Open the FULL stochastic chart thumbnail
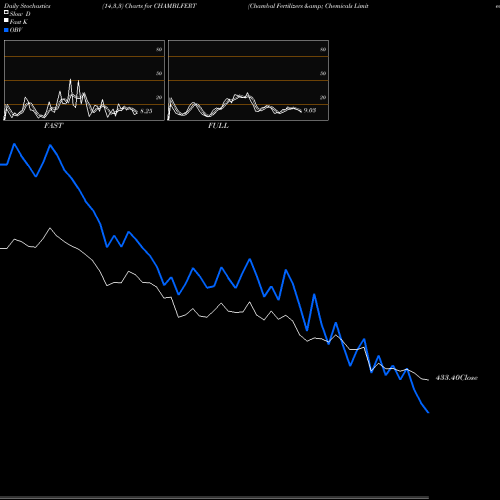500x500 pixels. (x=248, y=80)
